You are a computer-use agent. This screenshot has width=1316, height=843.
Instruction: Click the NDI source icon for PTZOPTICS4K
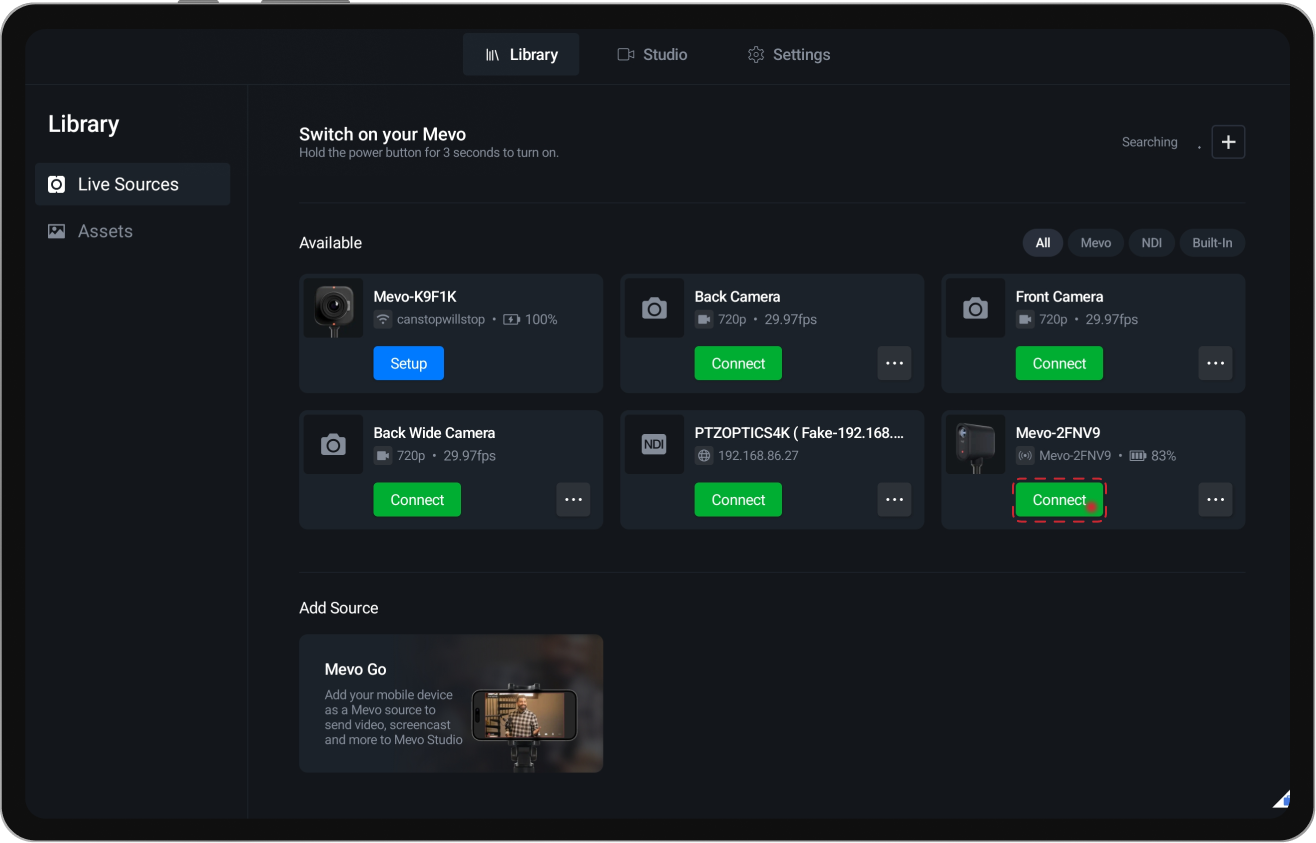point(654,444)
